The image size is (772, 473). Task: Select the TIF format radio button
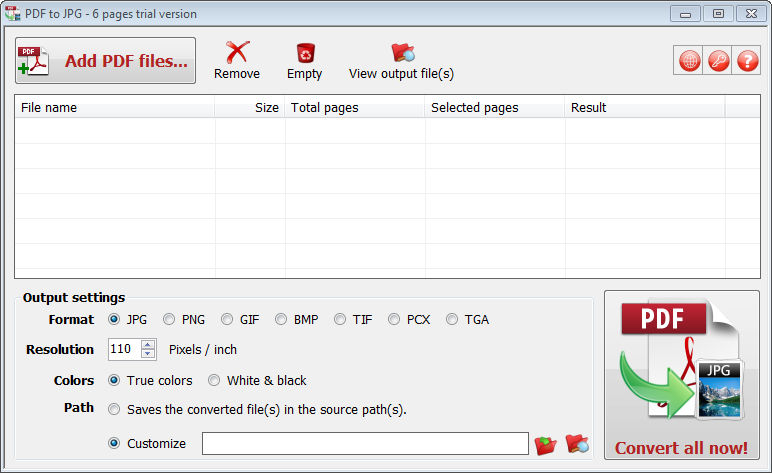tap(340, 319)
